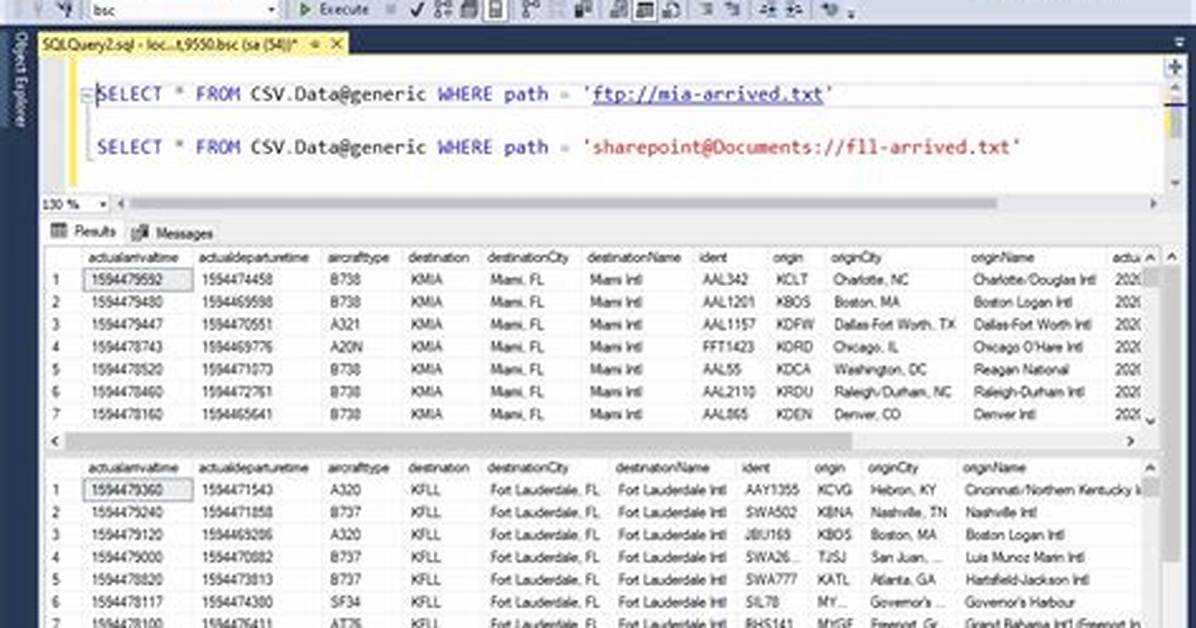Screen dimensions: 1196x628
Task: Click the editor vertical scroll down arrow
Action: click(1175, 183)
